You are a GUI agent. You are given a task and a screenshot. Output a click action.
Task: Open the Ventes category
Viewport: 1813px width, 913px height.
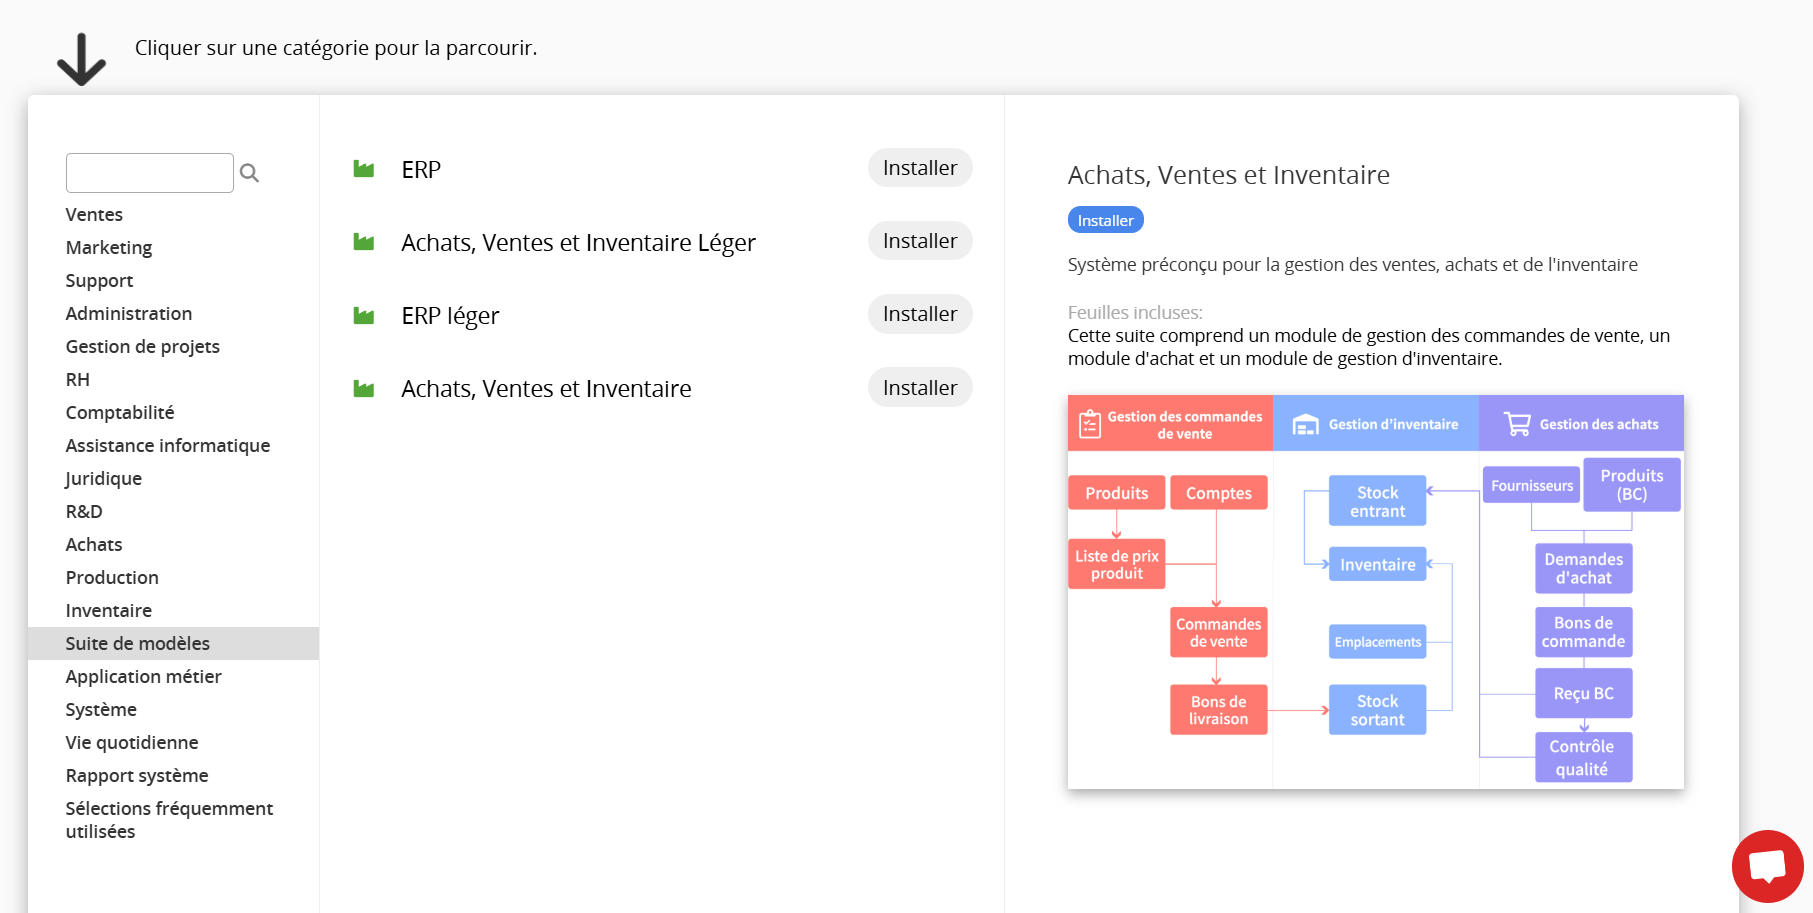94,215
